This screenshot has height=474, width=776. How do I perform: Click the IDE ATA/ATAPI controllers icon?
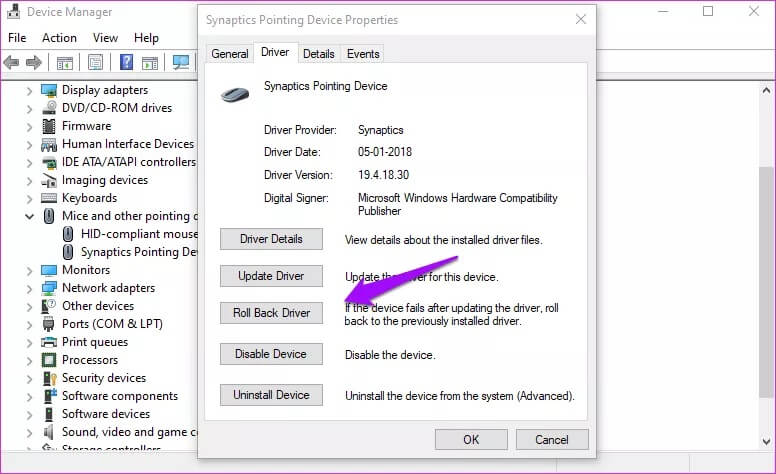coord(49,162)
